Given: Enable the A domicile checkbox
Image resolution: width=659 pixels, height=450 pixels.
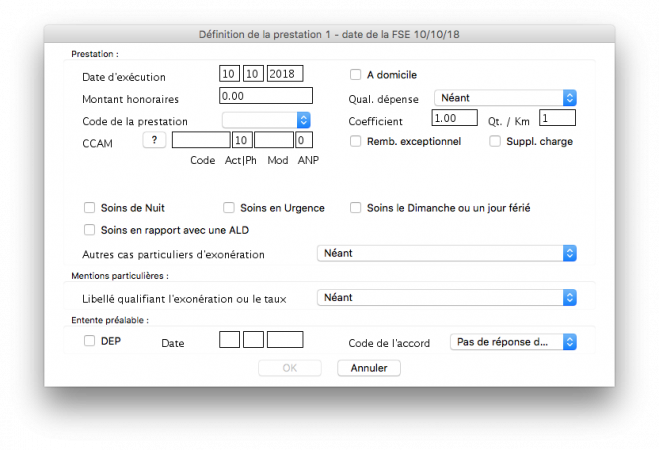Looking at the screenshot, I should [356, 75].
